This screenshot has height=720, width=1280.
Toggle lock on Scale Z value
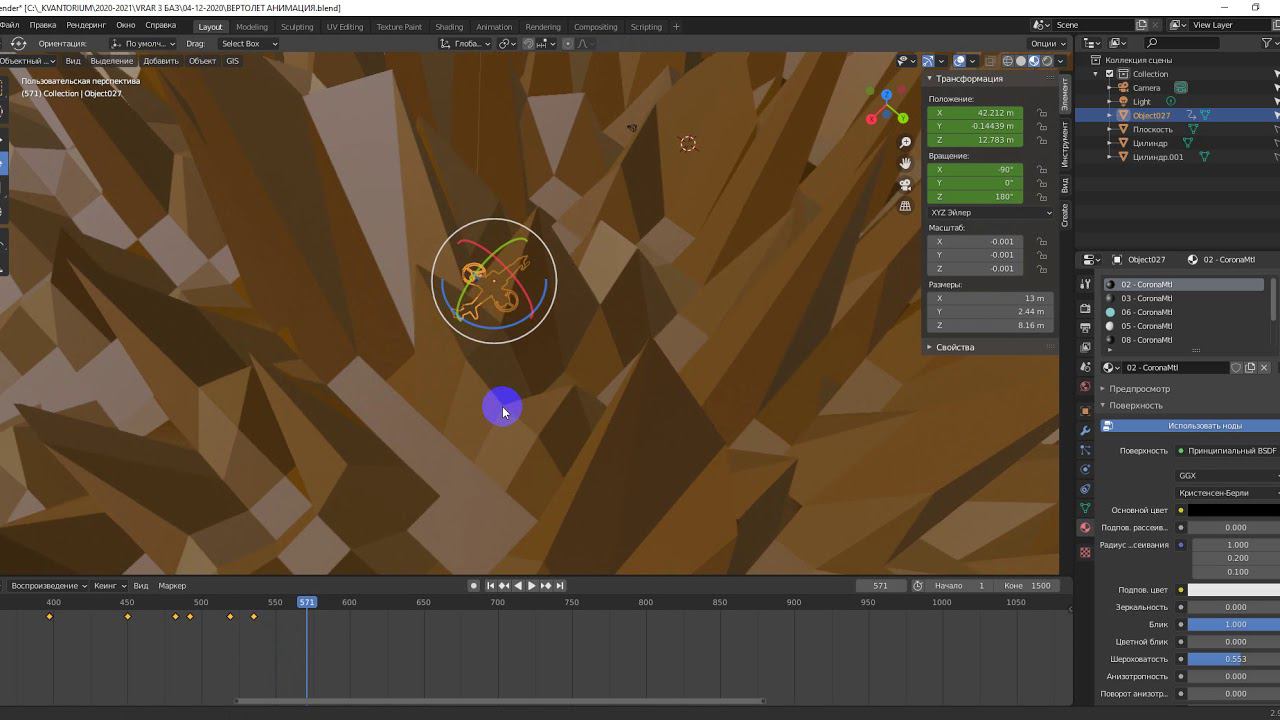1042,269
